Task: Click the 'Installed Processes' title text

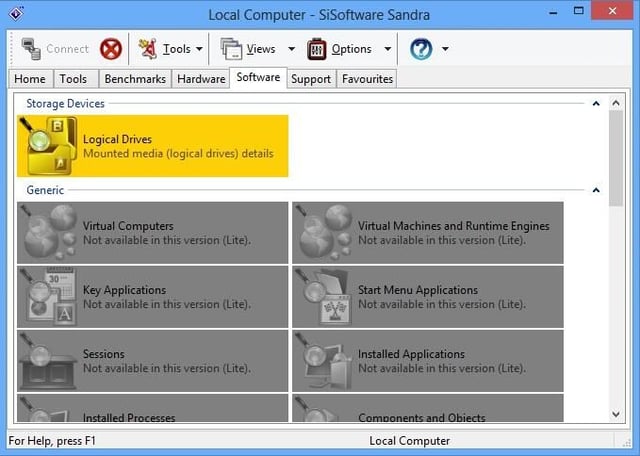Action: click(x=129, y=417)
